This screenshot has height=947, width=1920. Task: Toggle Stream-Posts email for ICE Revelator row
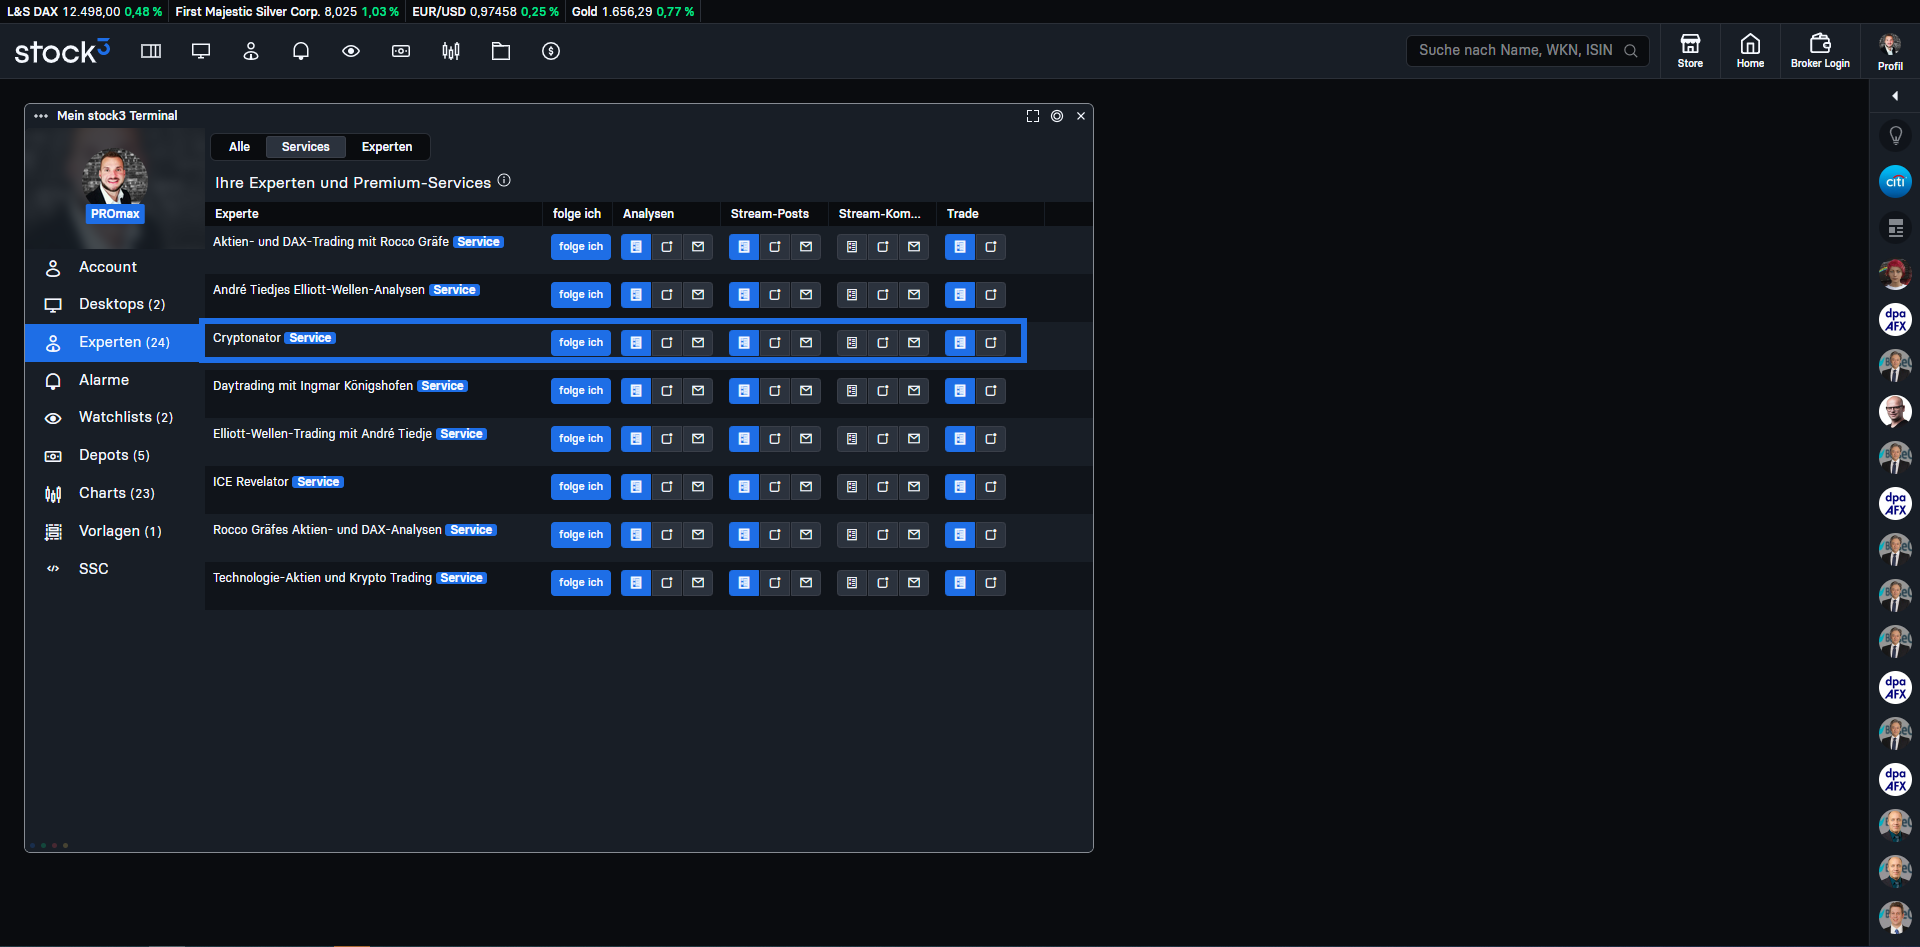[806, 487]
